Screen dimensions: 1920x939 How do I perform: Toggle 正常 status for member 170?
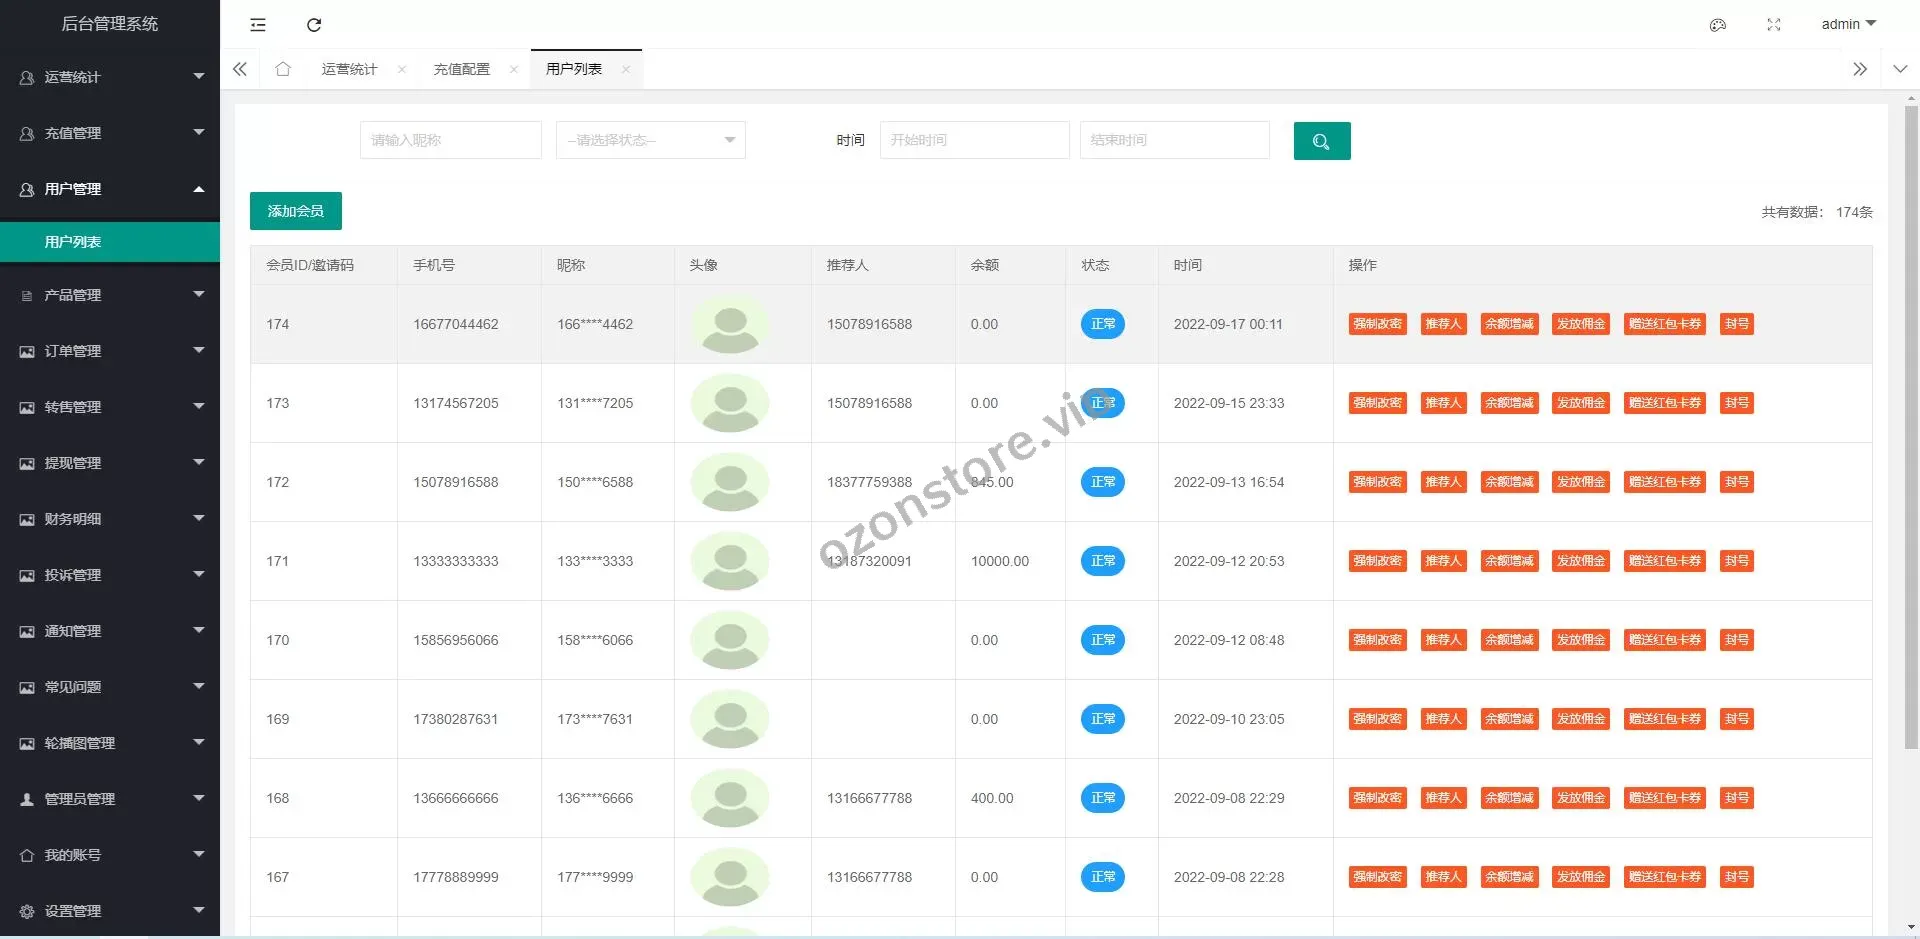click(1102, 640)
